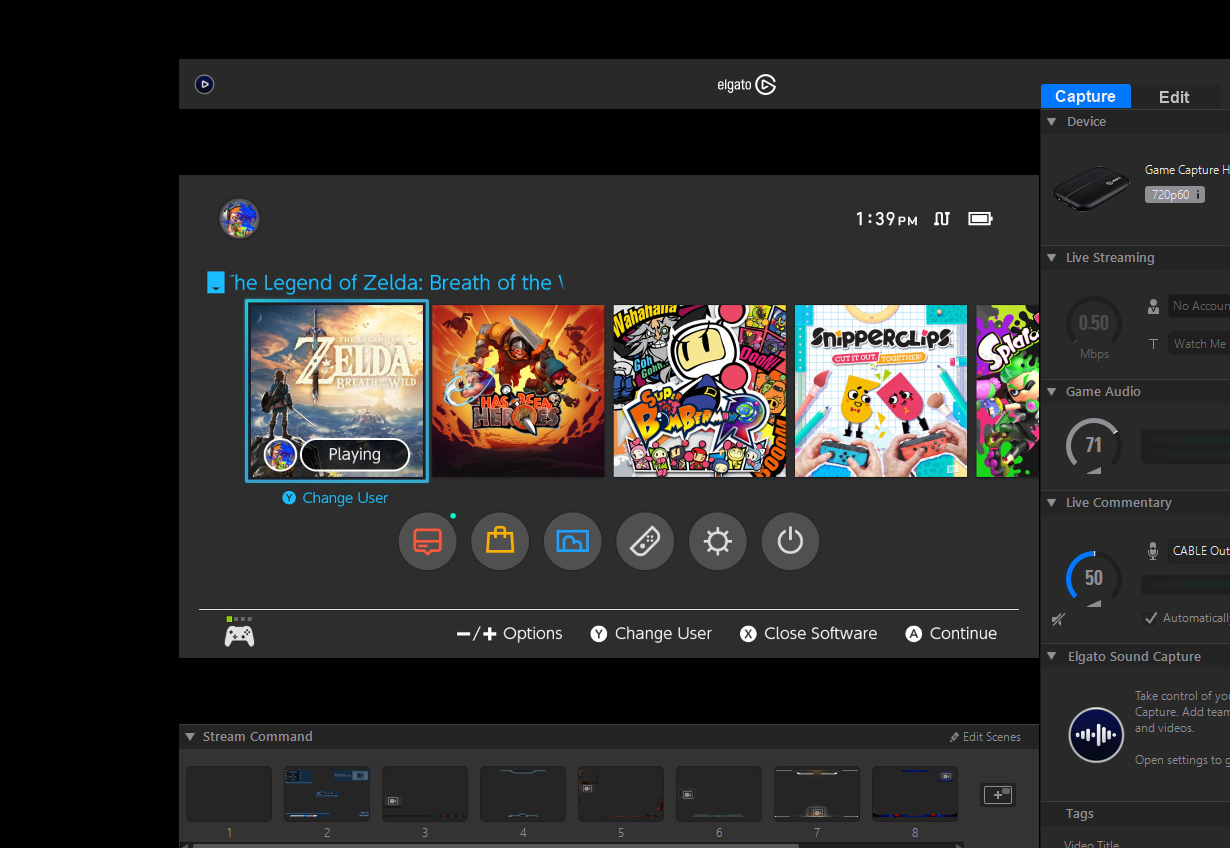Collapse the Device section

coord(1052,121)
